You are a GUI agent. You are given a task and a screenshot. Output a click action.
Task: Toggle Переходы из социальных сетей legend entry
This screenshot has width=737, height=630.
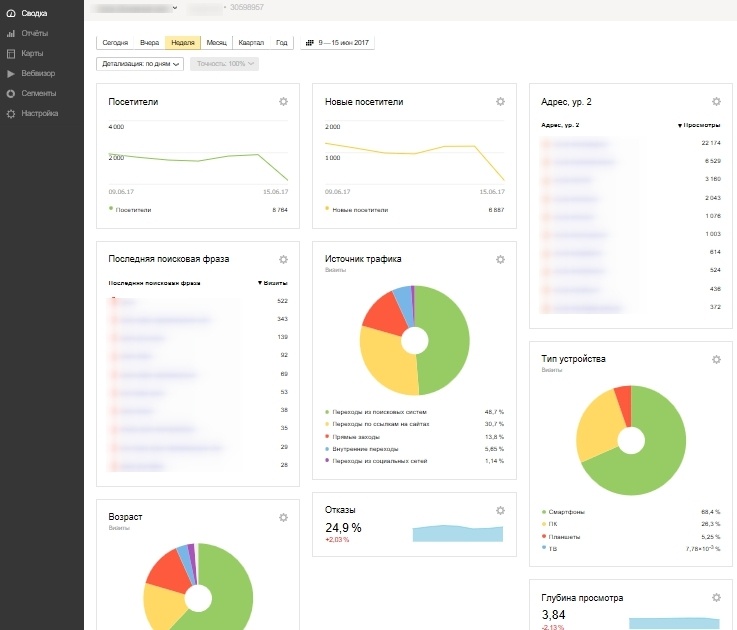tap(376, 461)
